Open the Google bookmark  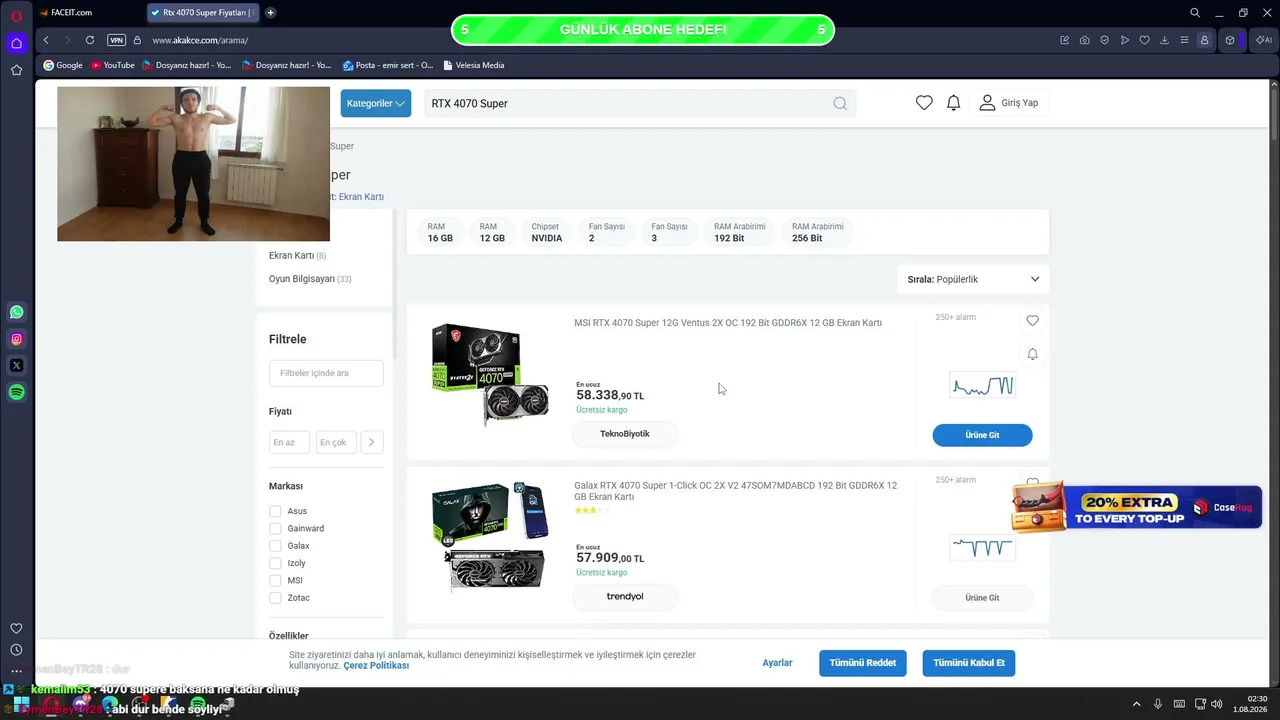pyautogui.click(x=62, y=65)
